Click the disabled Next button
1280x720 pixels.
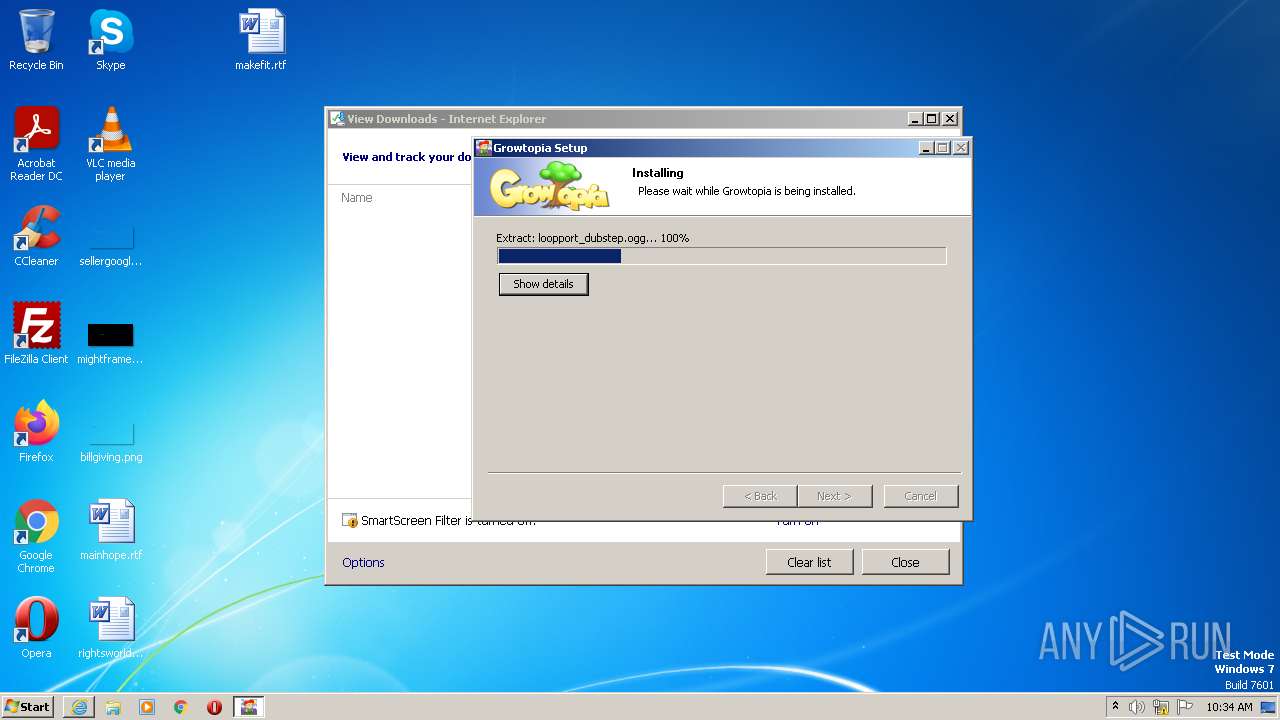point(834,496)
